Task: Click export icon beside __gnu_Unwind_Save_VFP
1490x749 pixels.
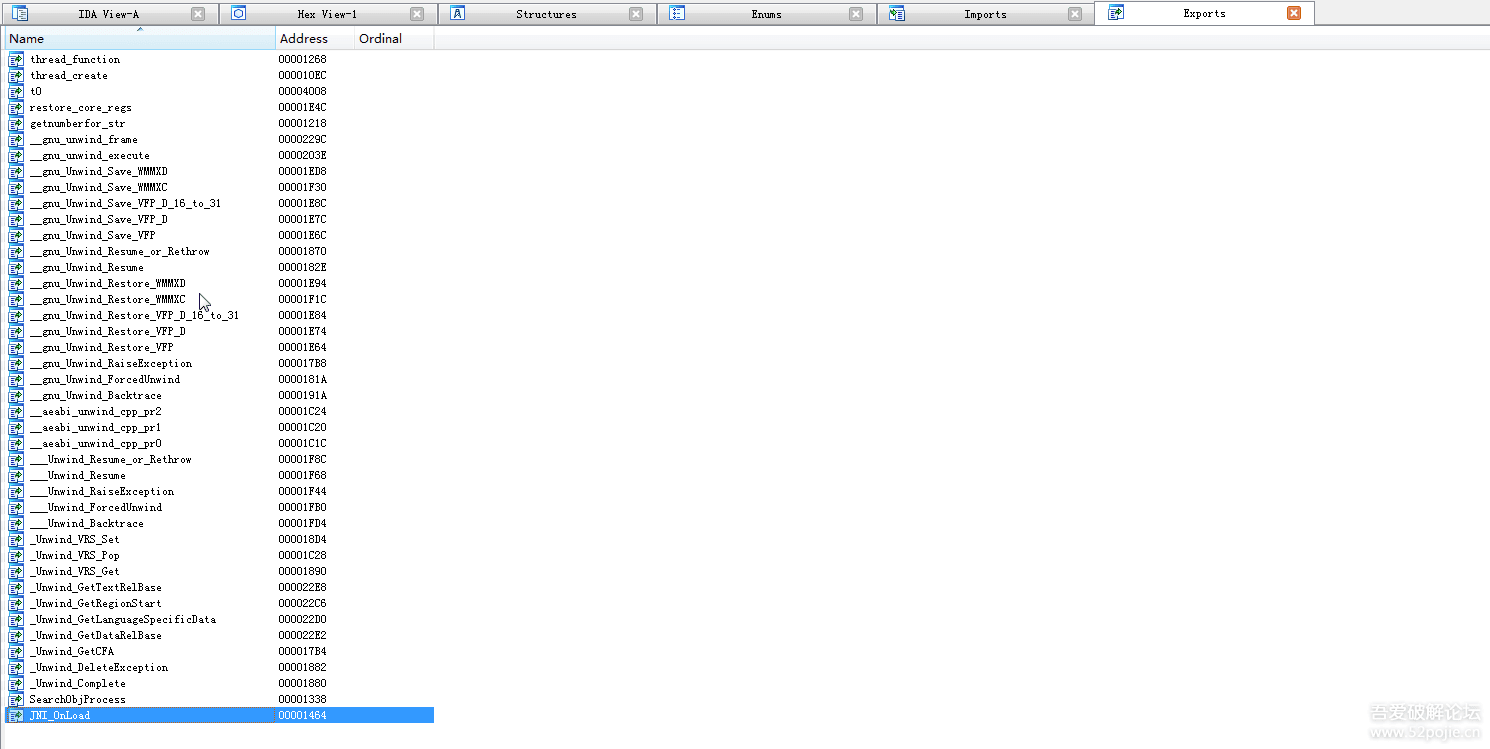Action: tap(16, 236)
